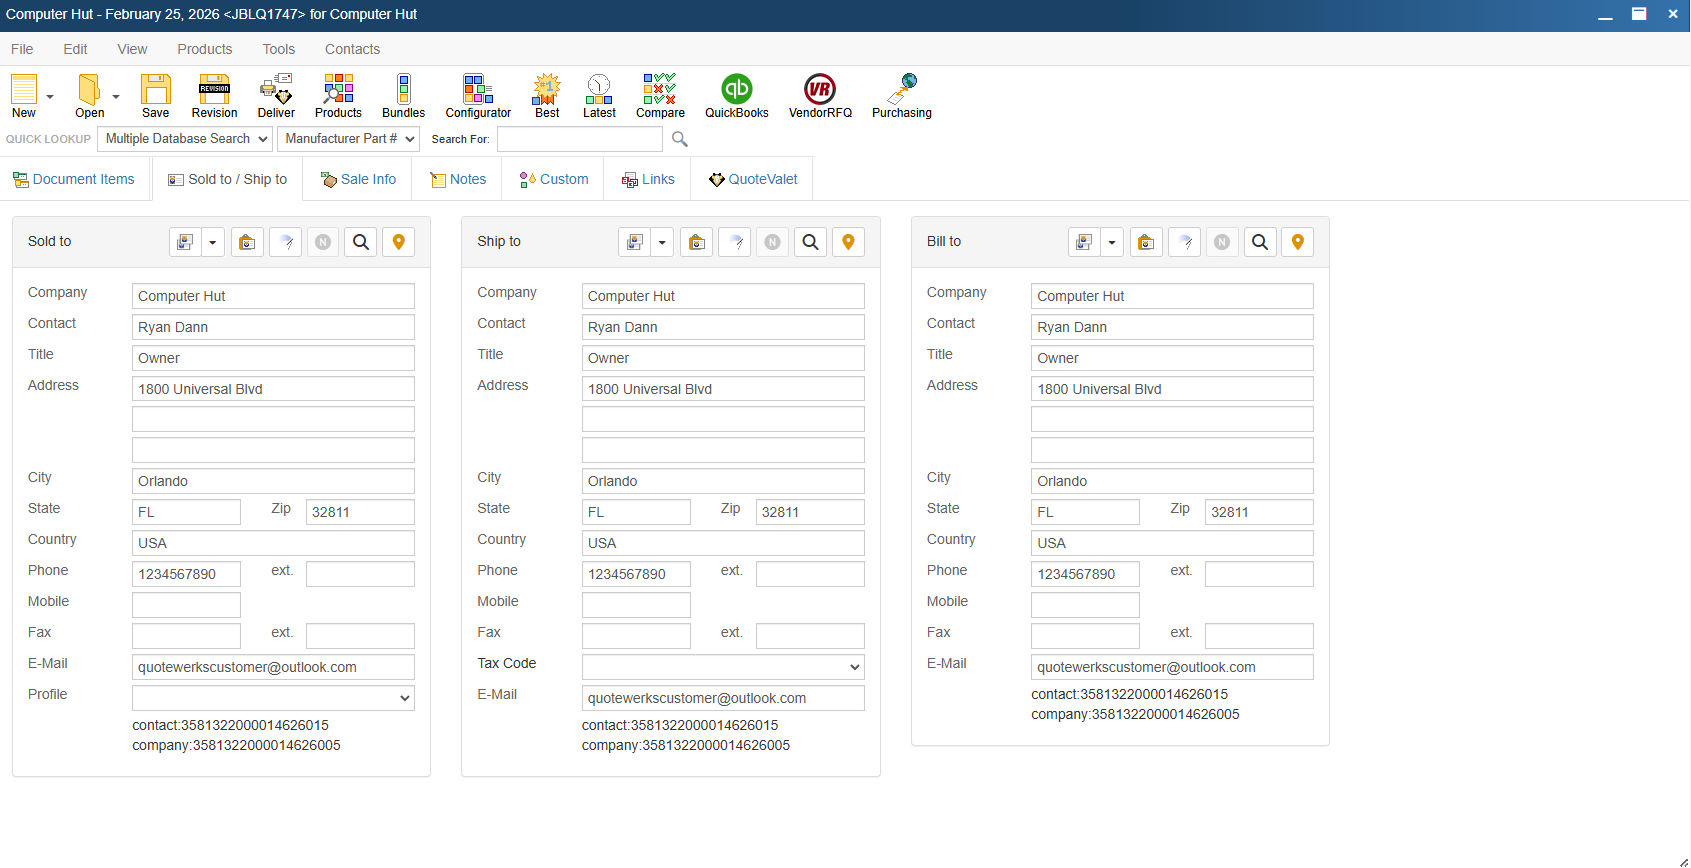
Task: Click the Sold to E-Mail field
Action: point(273,667)
